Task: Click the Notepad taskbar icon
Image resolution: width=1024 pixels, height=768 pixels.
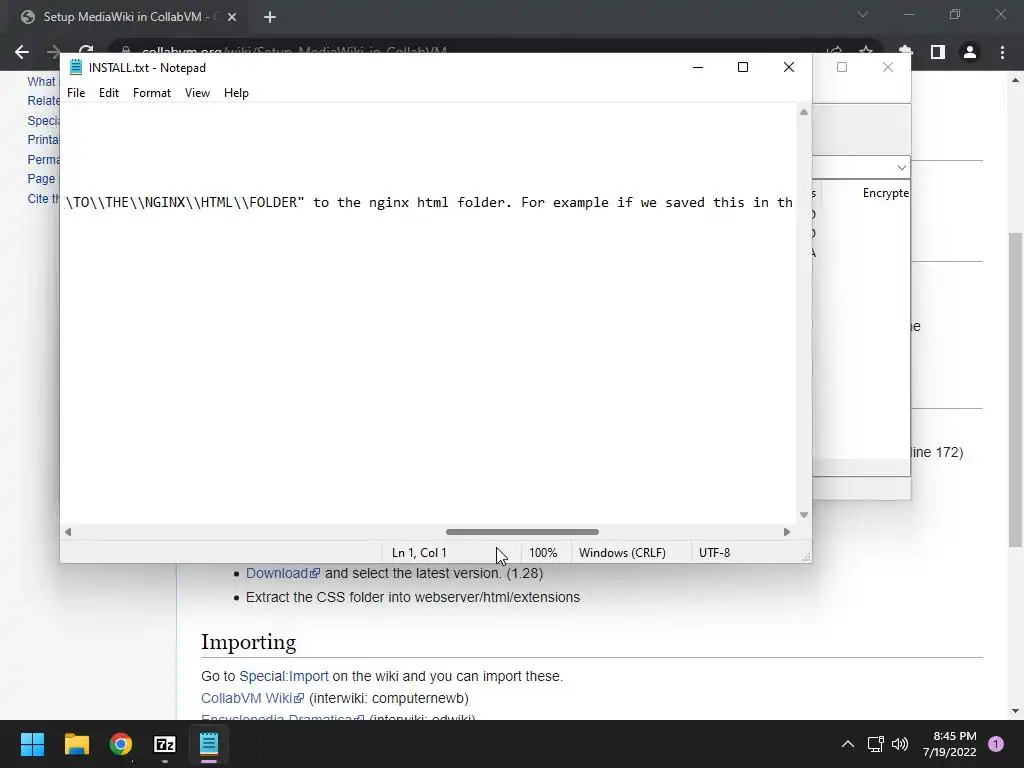Action: pos(209,744)
